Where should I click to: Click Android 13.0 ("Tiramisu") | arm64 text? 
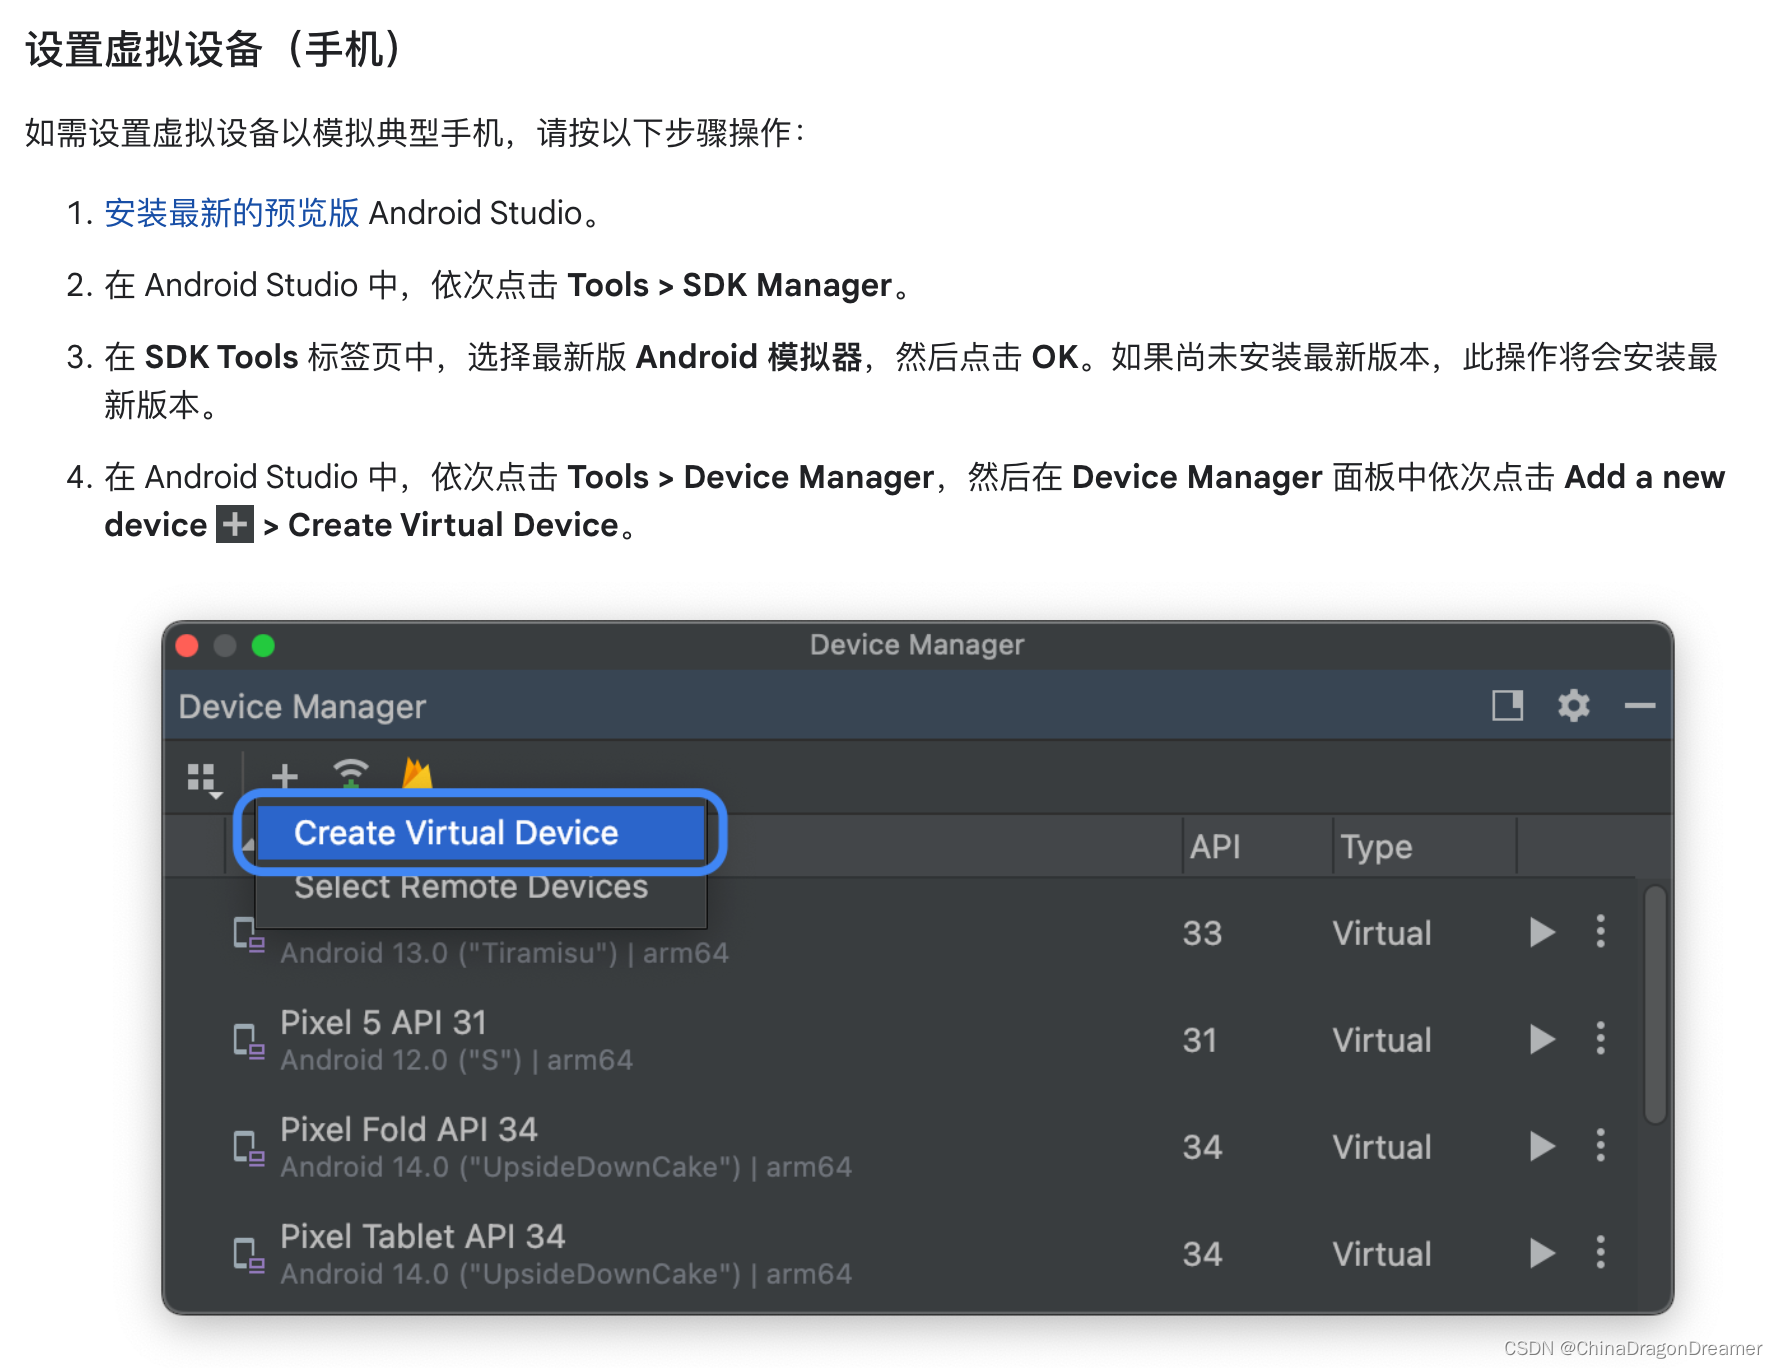click(x=504, y=953)
